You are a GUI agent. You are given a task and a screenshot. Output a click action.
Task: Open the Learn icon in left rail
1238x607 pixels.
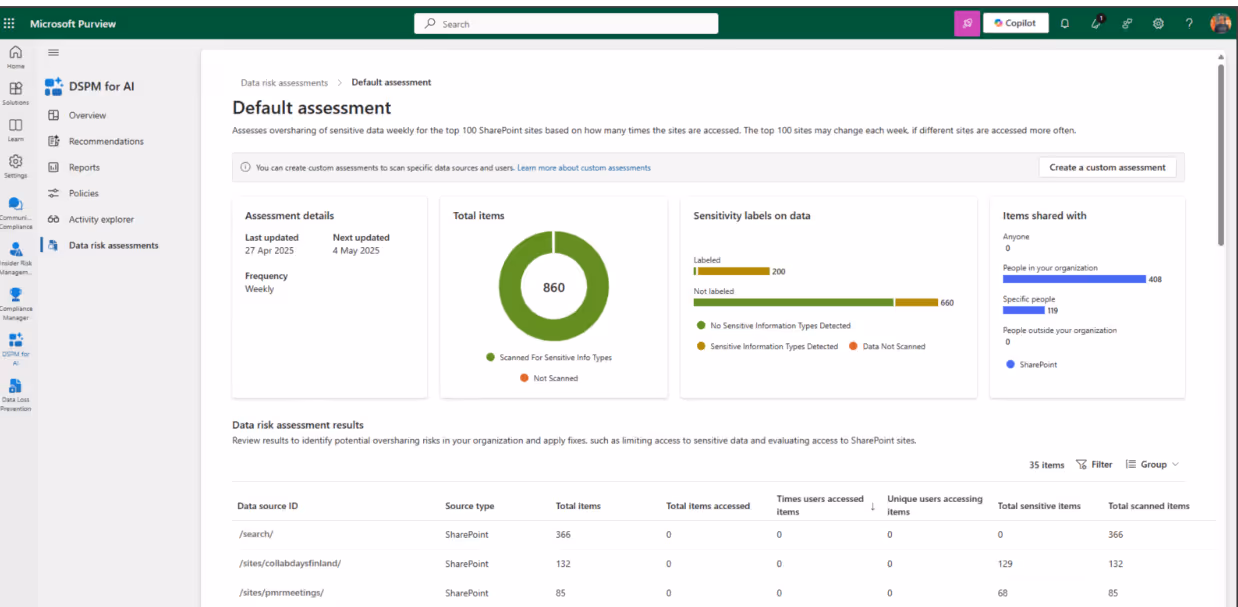click(15, 129)
